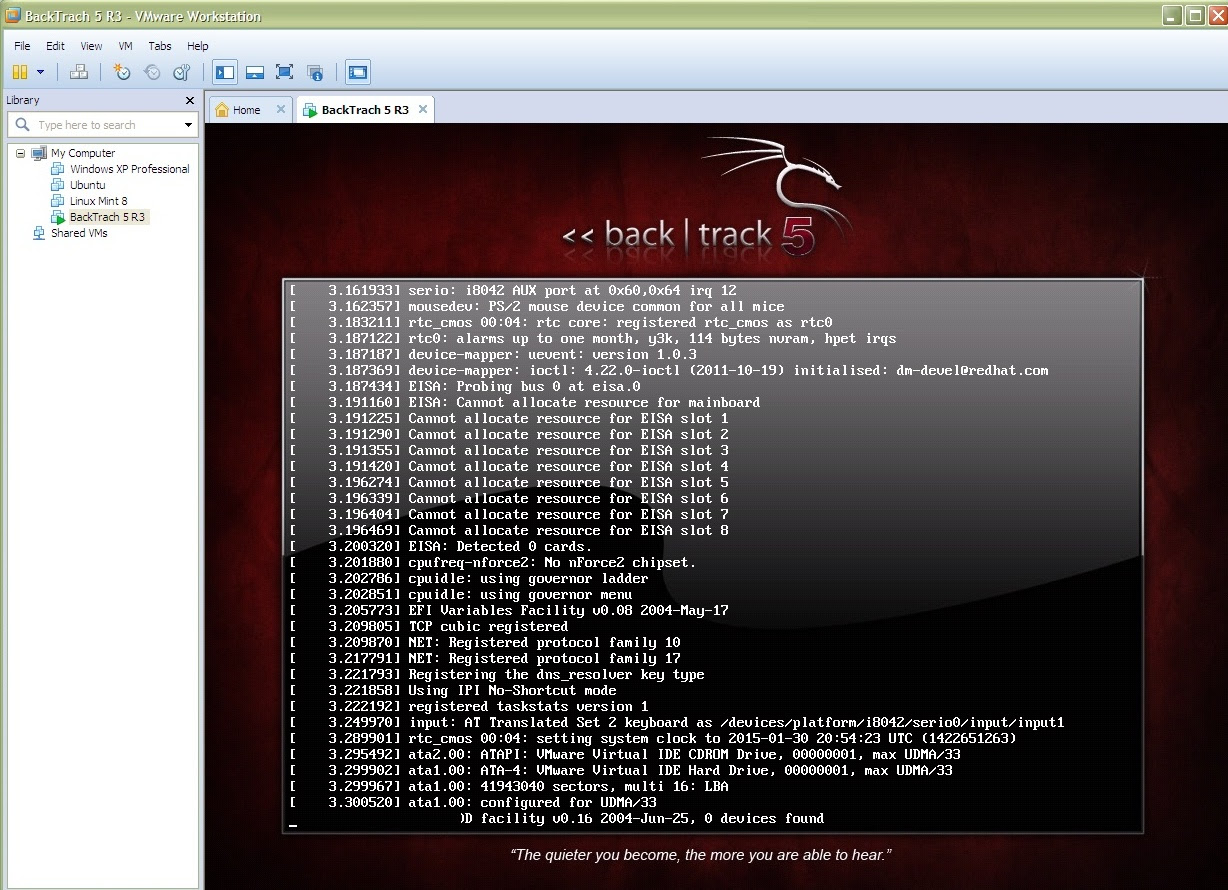Select the Linux Mint 8 VM
The height and width of the screenshot is (890, 1228).
[98, 201]
